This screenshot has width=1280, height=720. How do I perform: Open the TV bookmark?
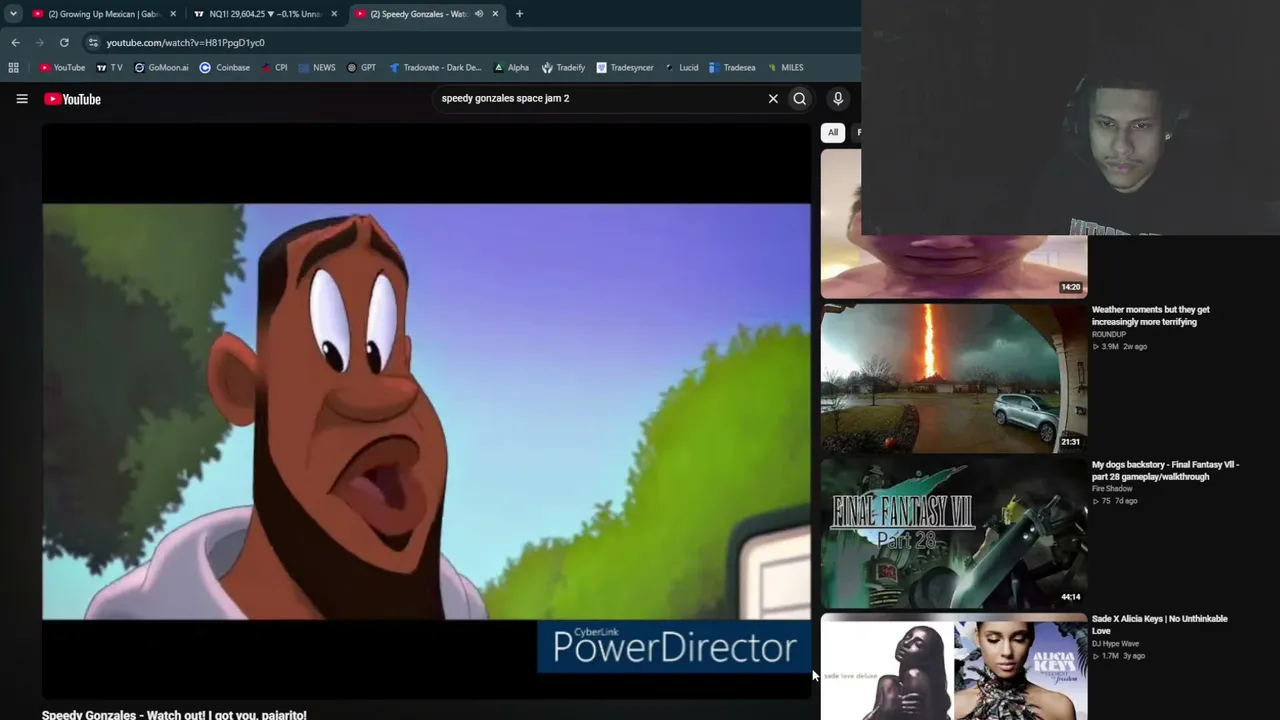point(109,68)
